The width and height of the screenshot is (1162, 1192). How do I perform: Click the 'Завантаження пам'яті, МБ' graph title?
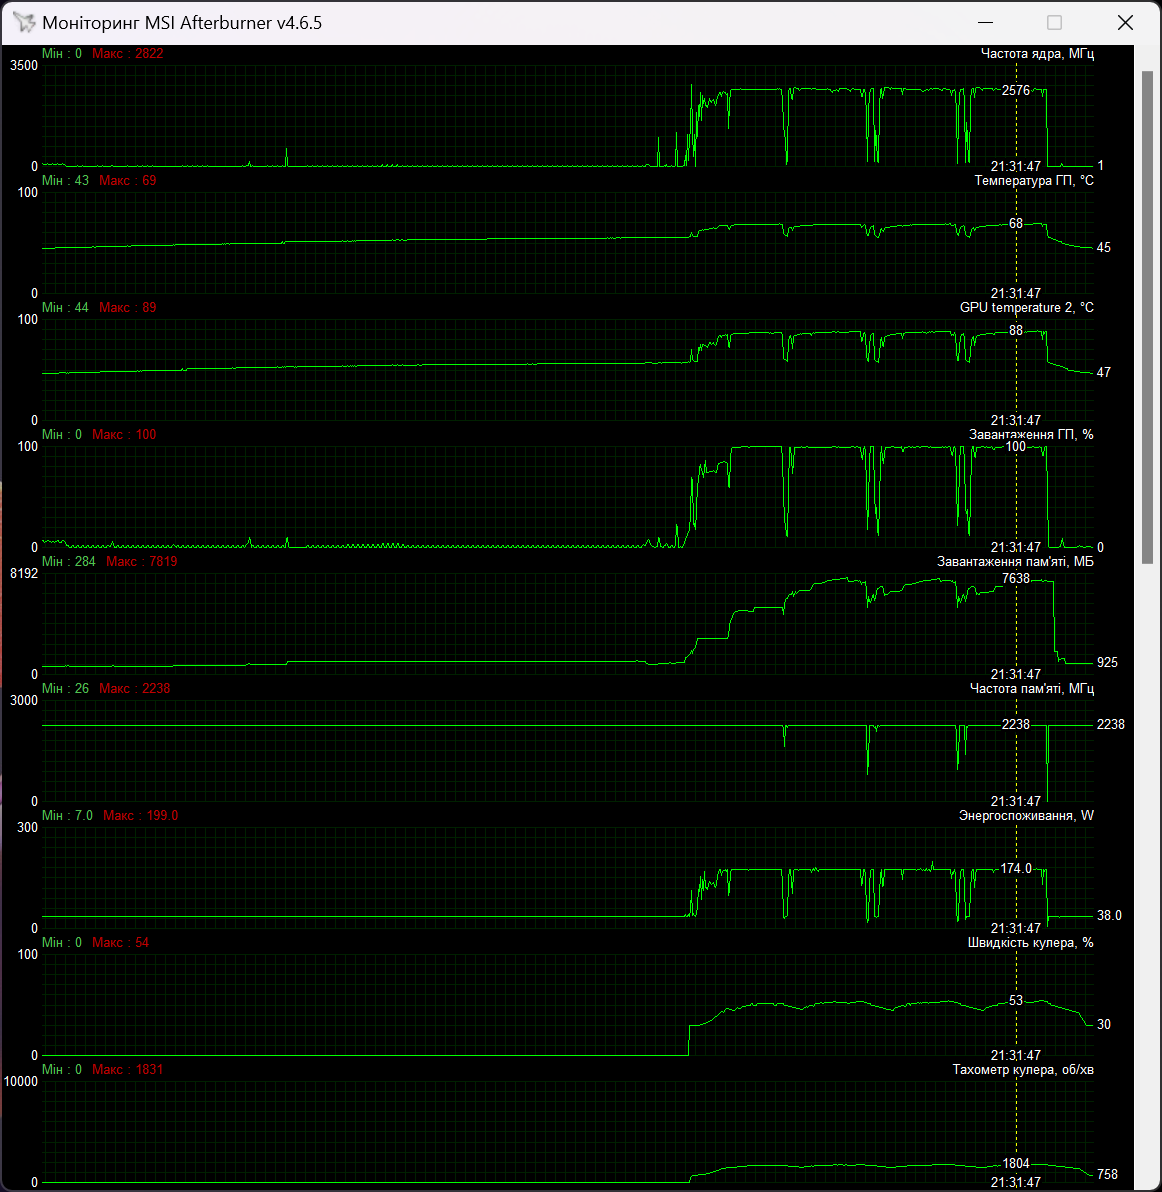[x=1015, y=562]
